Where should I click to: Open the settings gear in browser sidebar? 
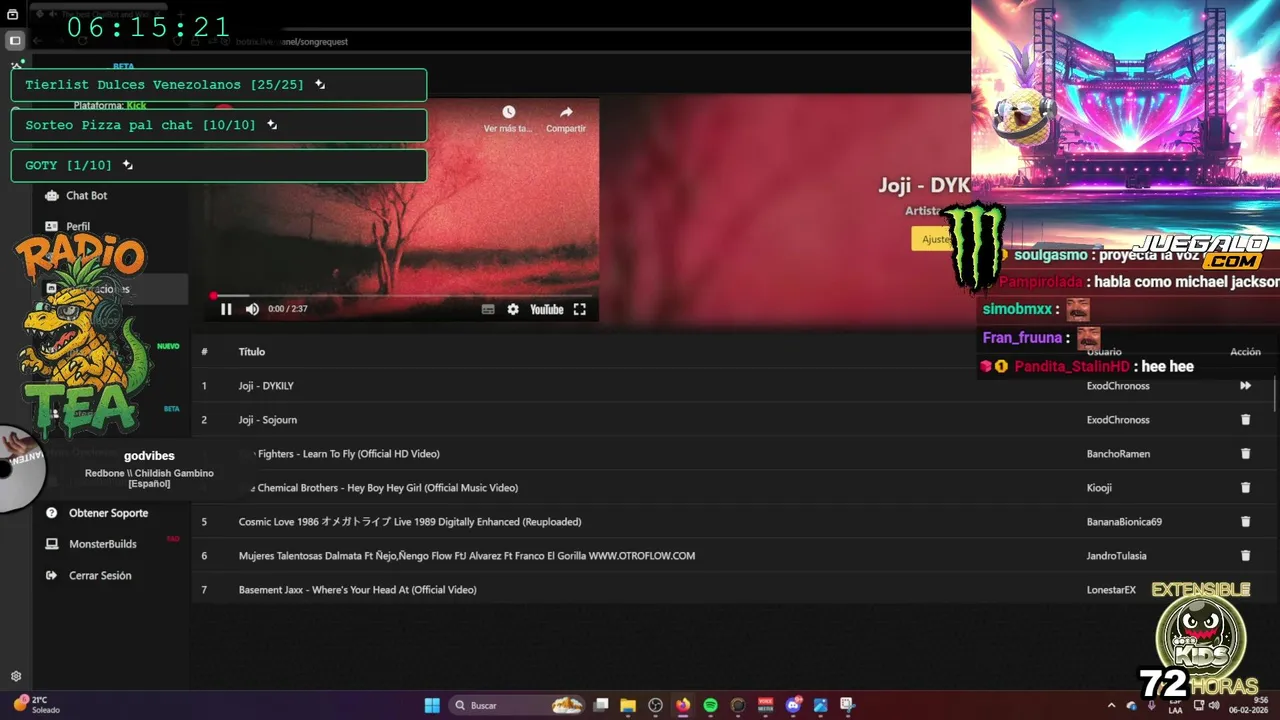point(15,676)
